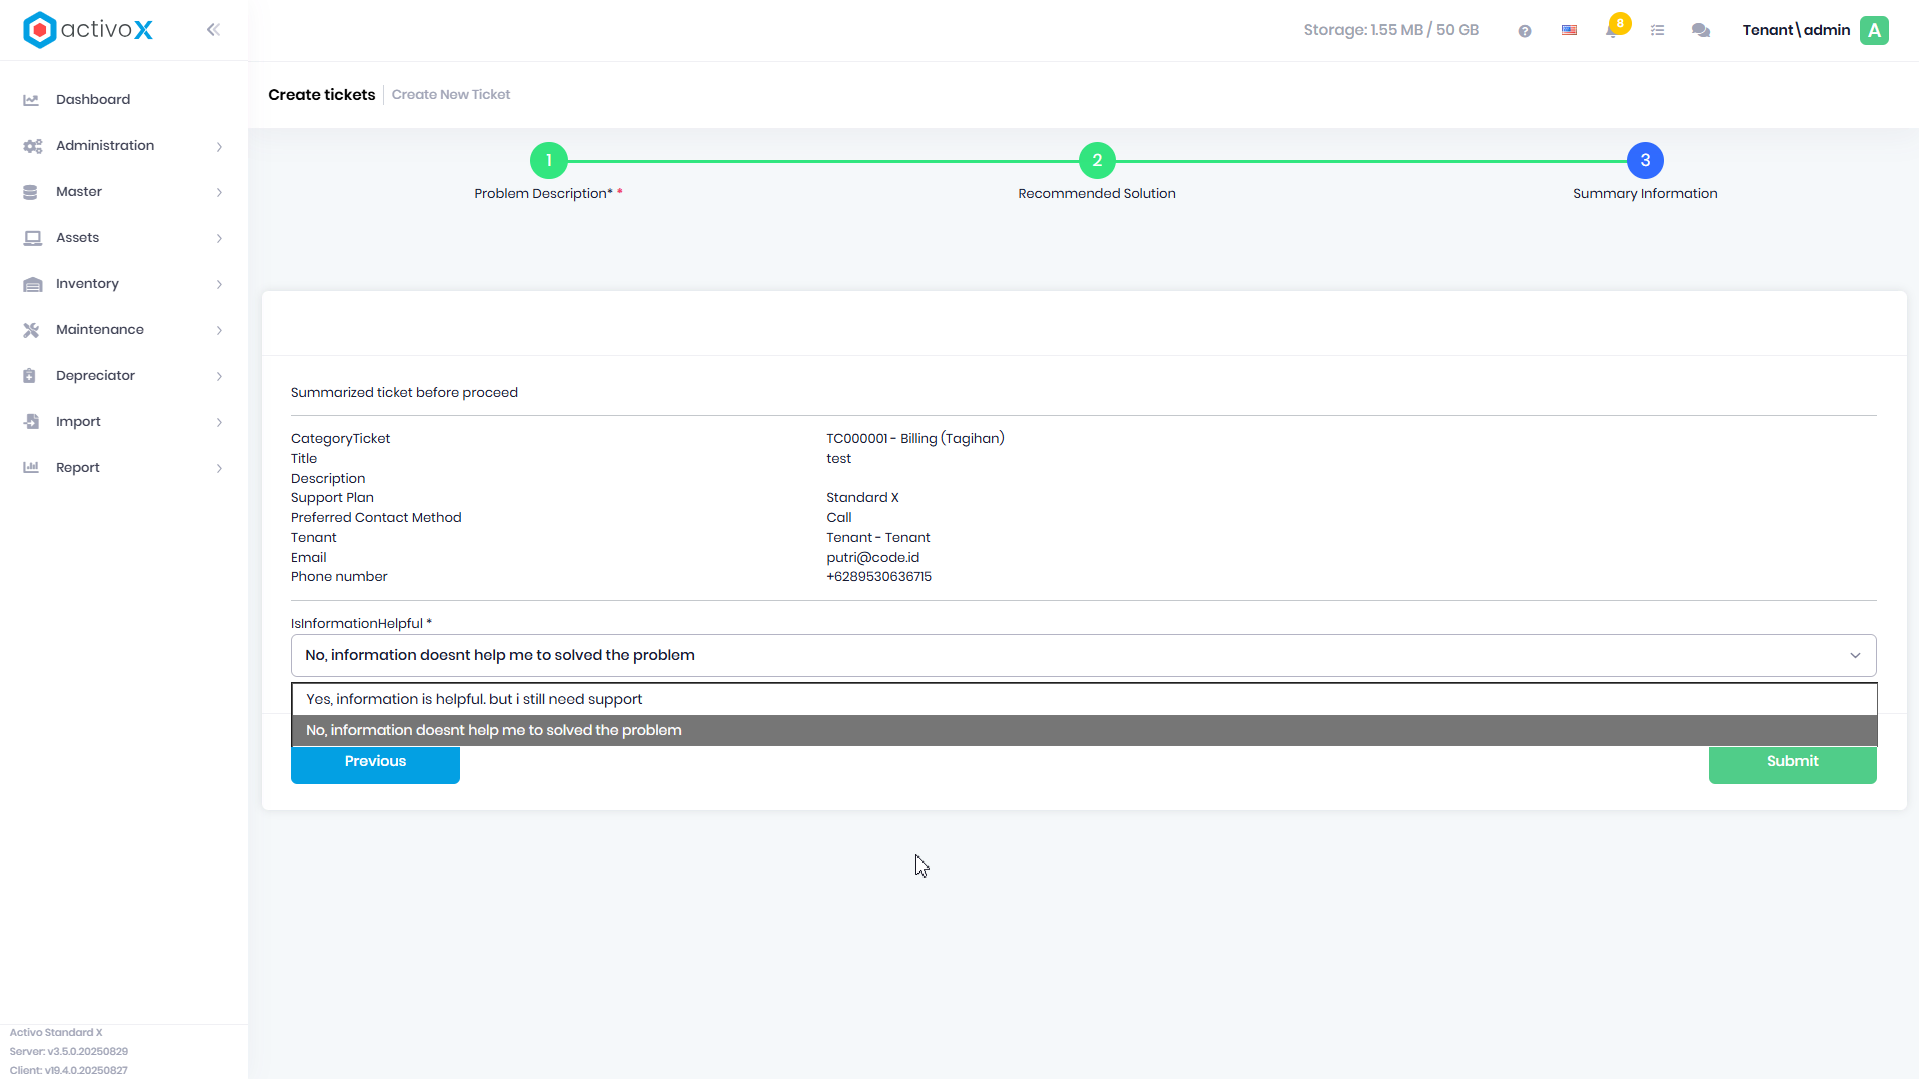Go to step 1 Problem Description circle
Screen dimensions: 1919x1079
coord(548,161)
